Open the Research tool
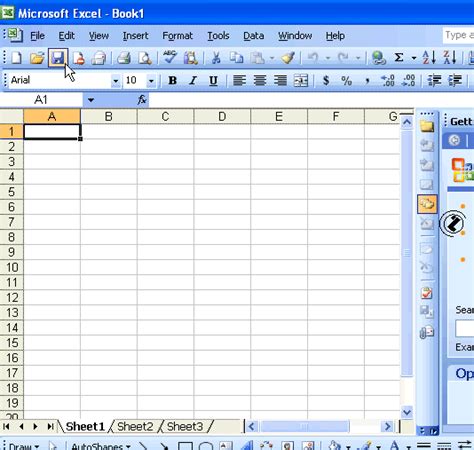 coord(191,58)
